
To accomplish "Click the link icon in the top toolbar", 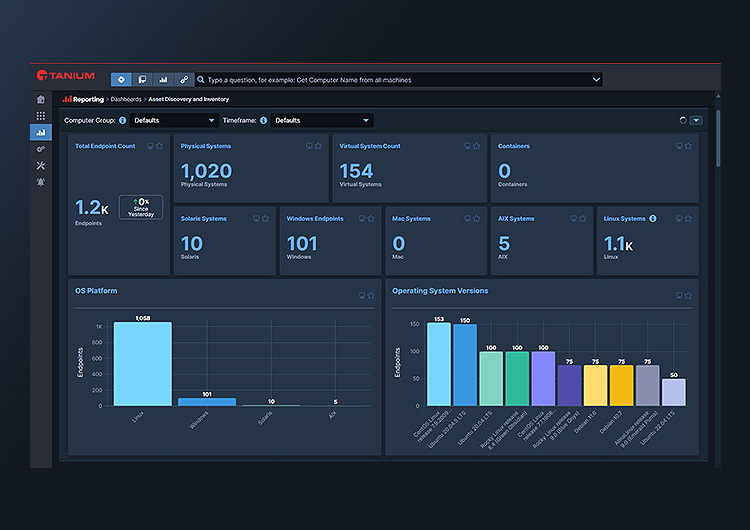I will [x=184, y=79].
